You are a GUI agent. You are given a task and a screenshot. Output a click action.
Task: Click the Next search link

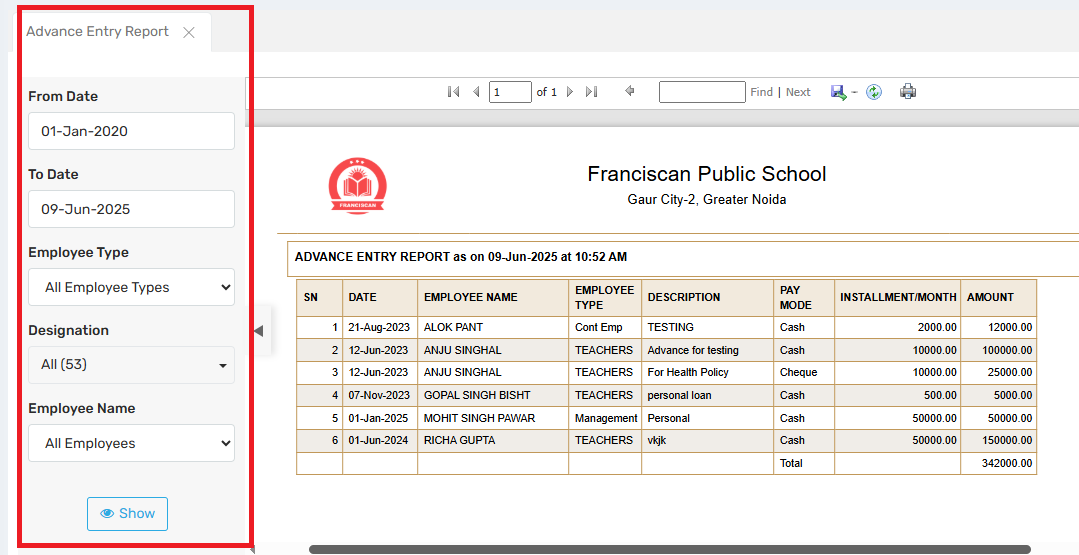click(x=798, y=92)
